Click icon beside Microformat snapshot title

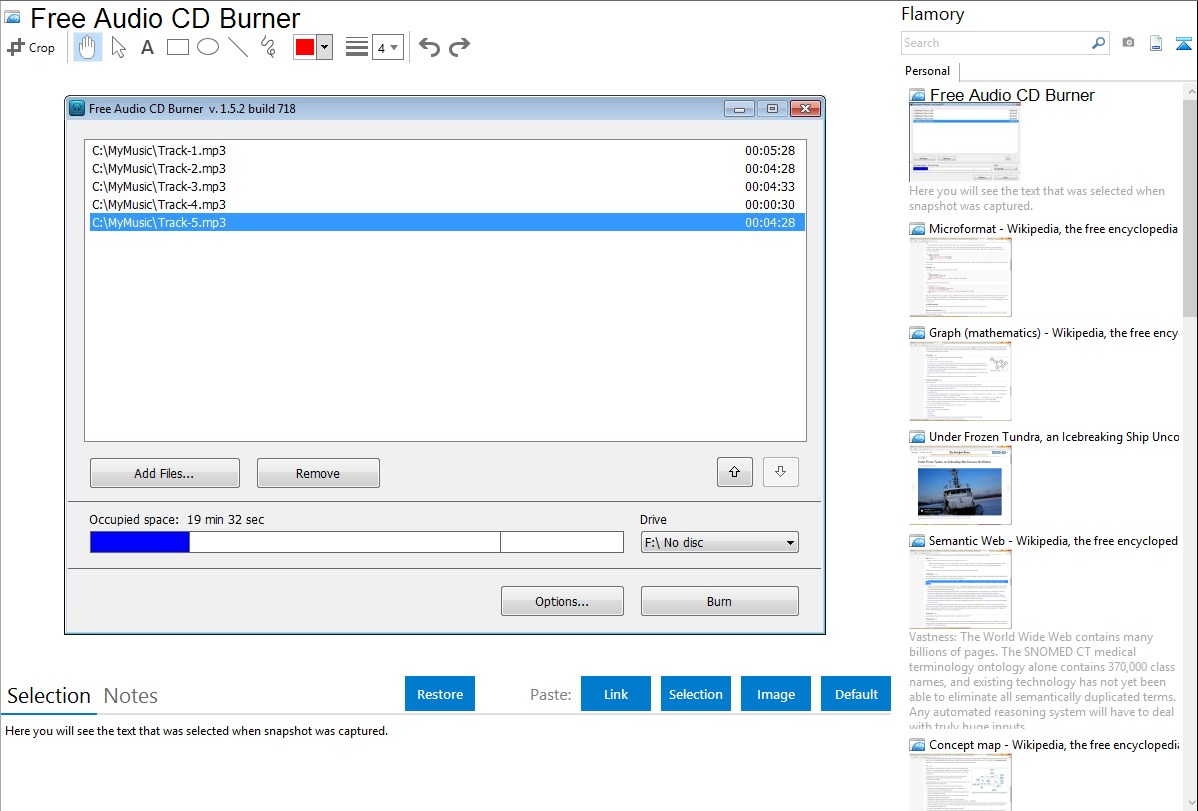point(918,229)
